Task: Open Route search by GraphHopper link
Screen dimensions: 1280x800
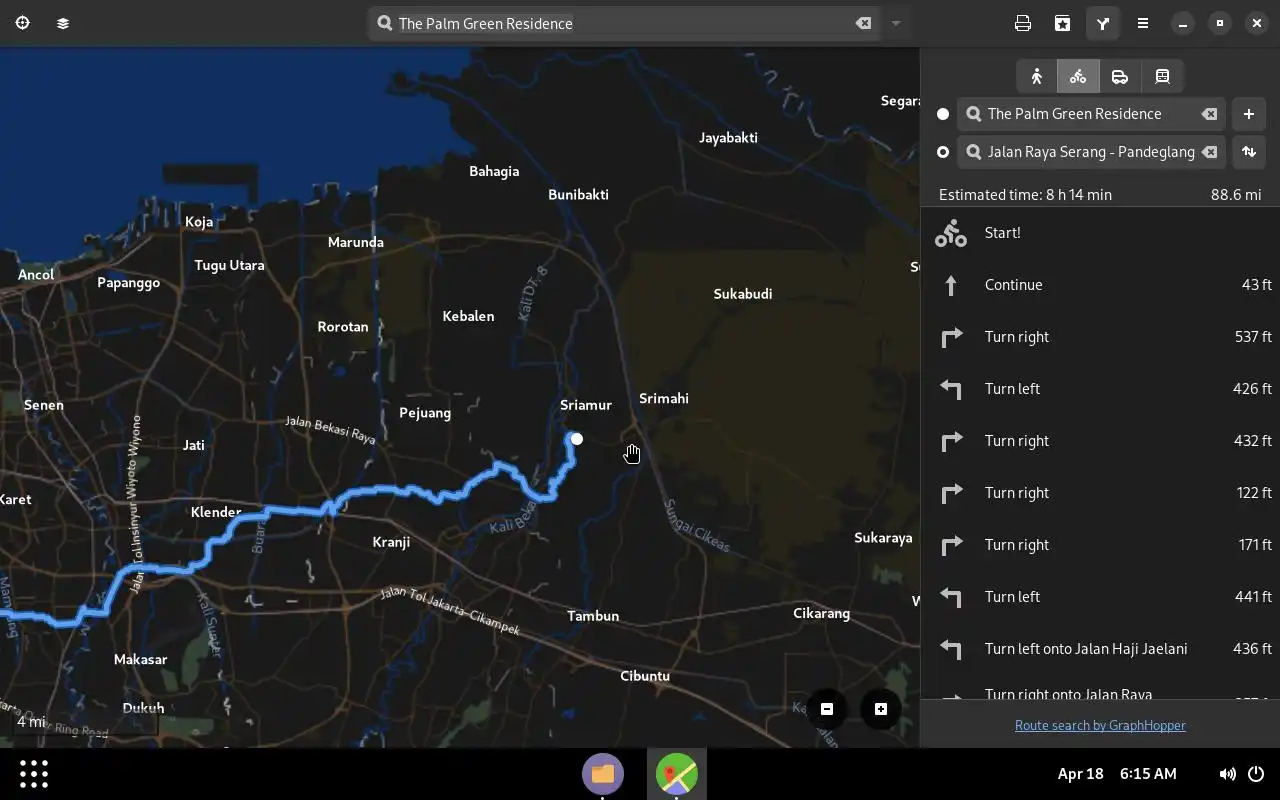Action: (x=1100, y=725)
